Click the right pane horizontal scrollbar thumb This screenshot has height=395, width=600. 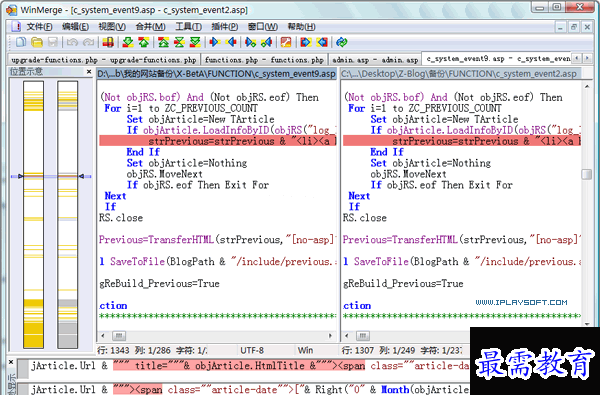tap(362, 336)
